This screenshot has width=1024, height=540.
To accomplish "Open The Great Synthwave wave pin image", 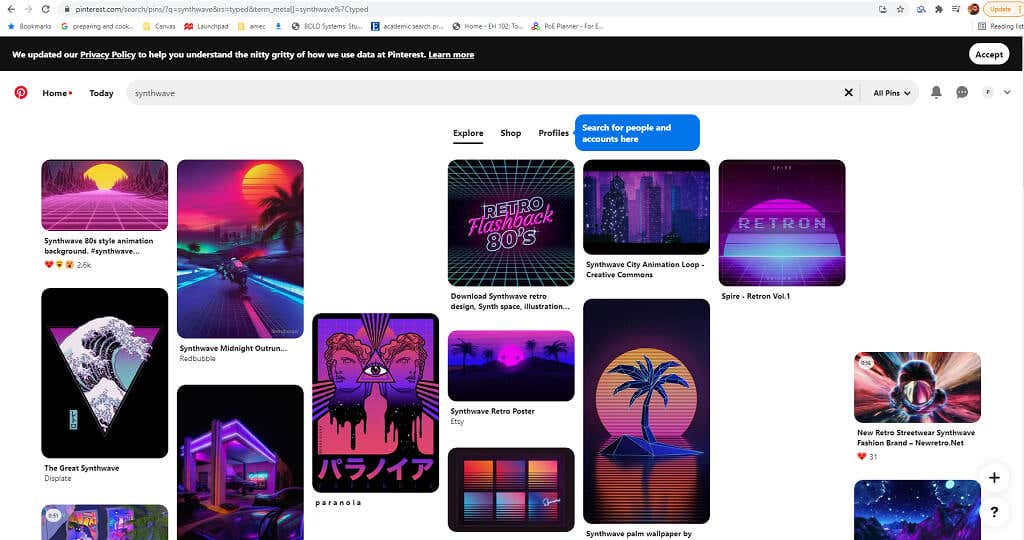I will [x=104, y=373].
